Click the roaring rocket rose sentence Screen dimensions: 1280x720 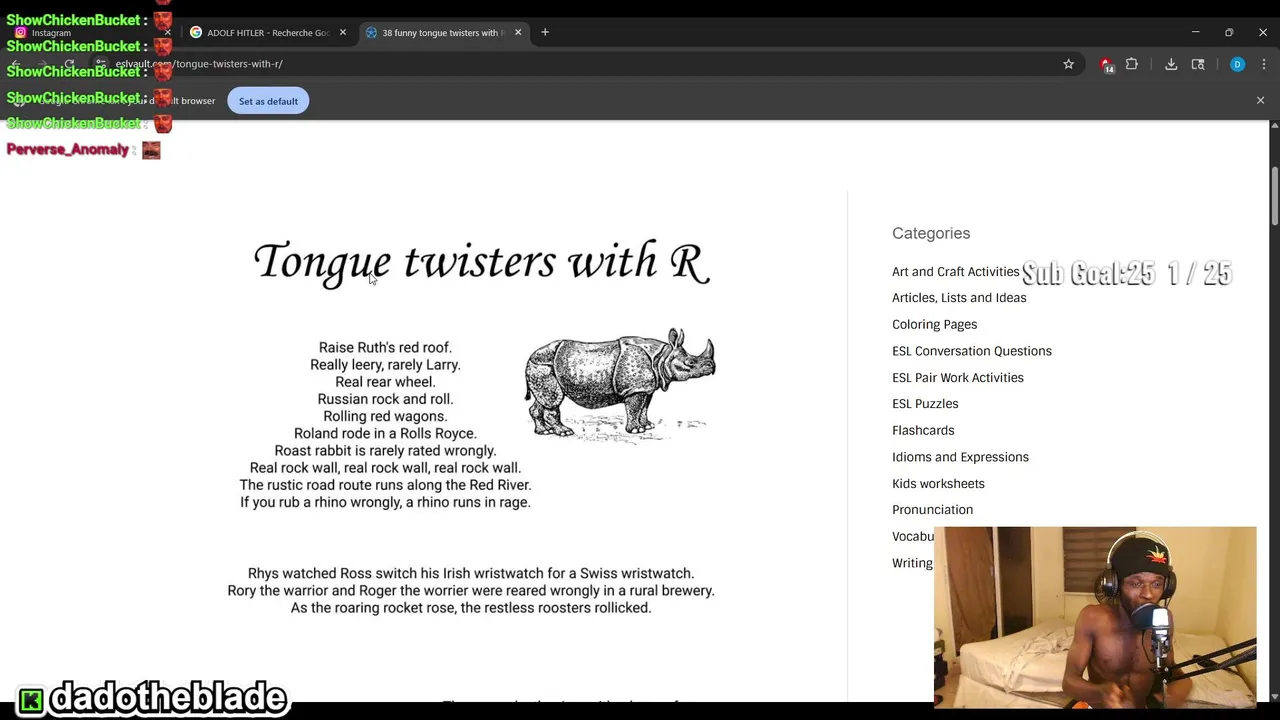click(x=471, y=607)
